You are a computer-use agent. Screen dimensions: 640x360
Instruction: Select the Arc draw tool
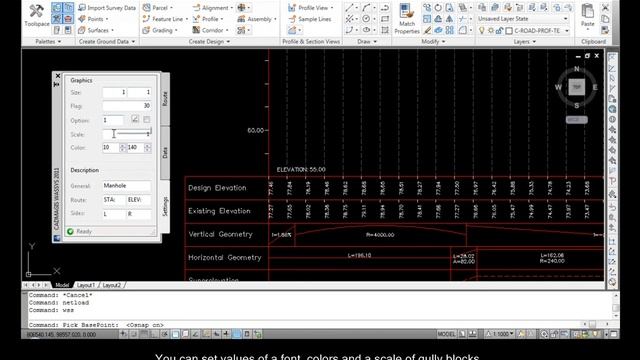pyautogui.click(x=367, y=8)
